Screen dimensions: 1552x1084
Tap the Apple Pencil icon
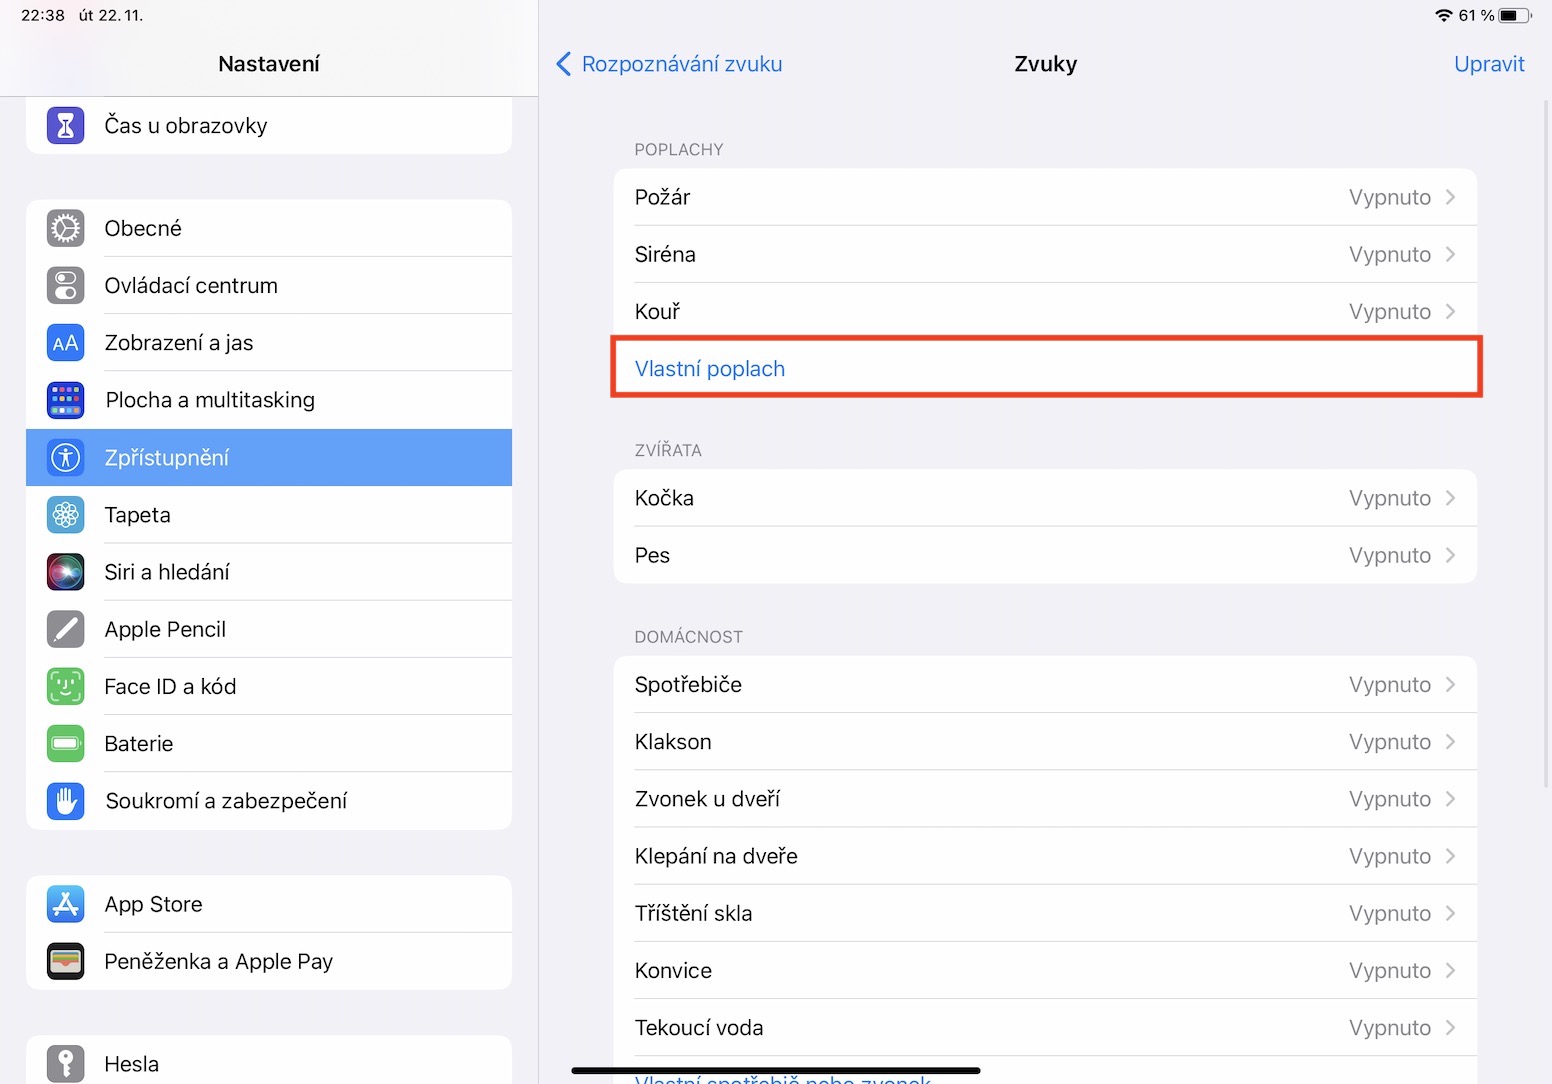point(66,629)
